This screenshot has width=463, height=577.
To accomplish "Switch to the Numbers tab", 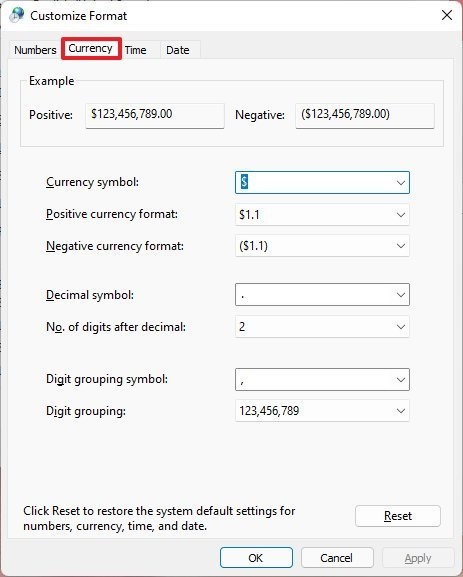I will point(35,50).
